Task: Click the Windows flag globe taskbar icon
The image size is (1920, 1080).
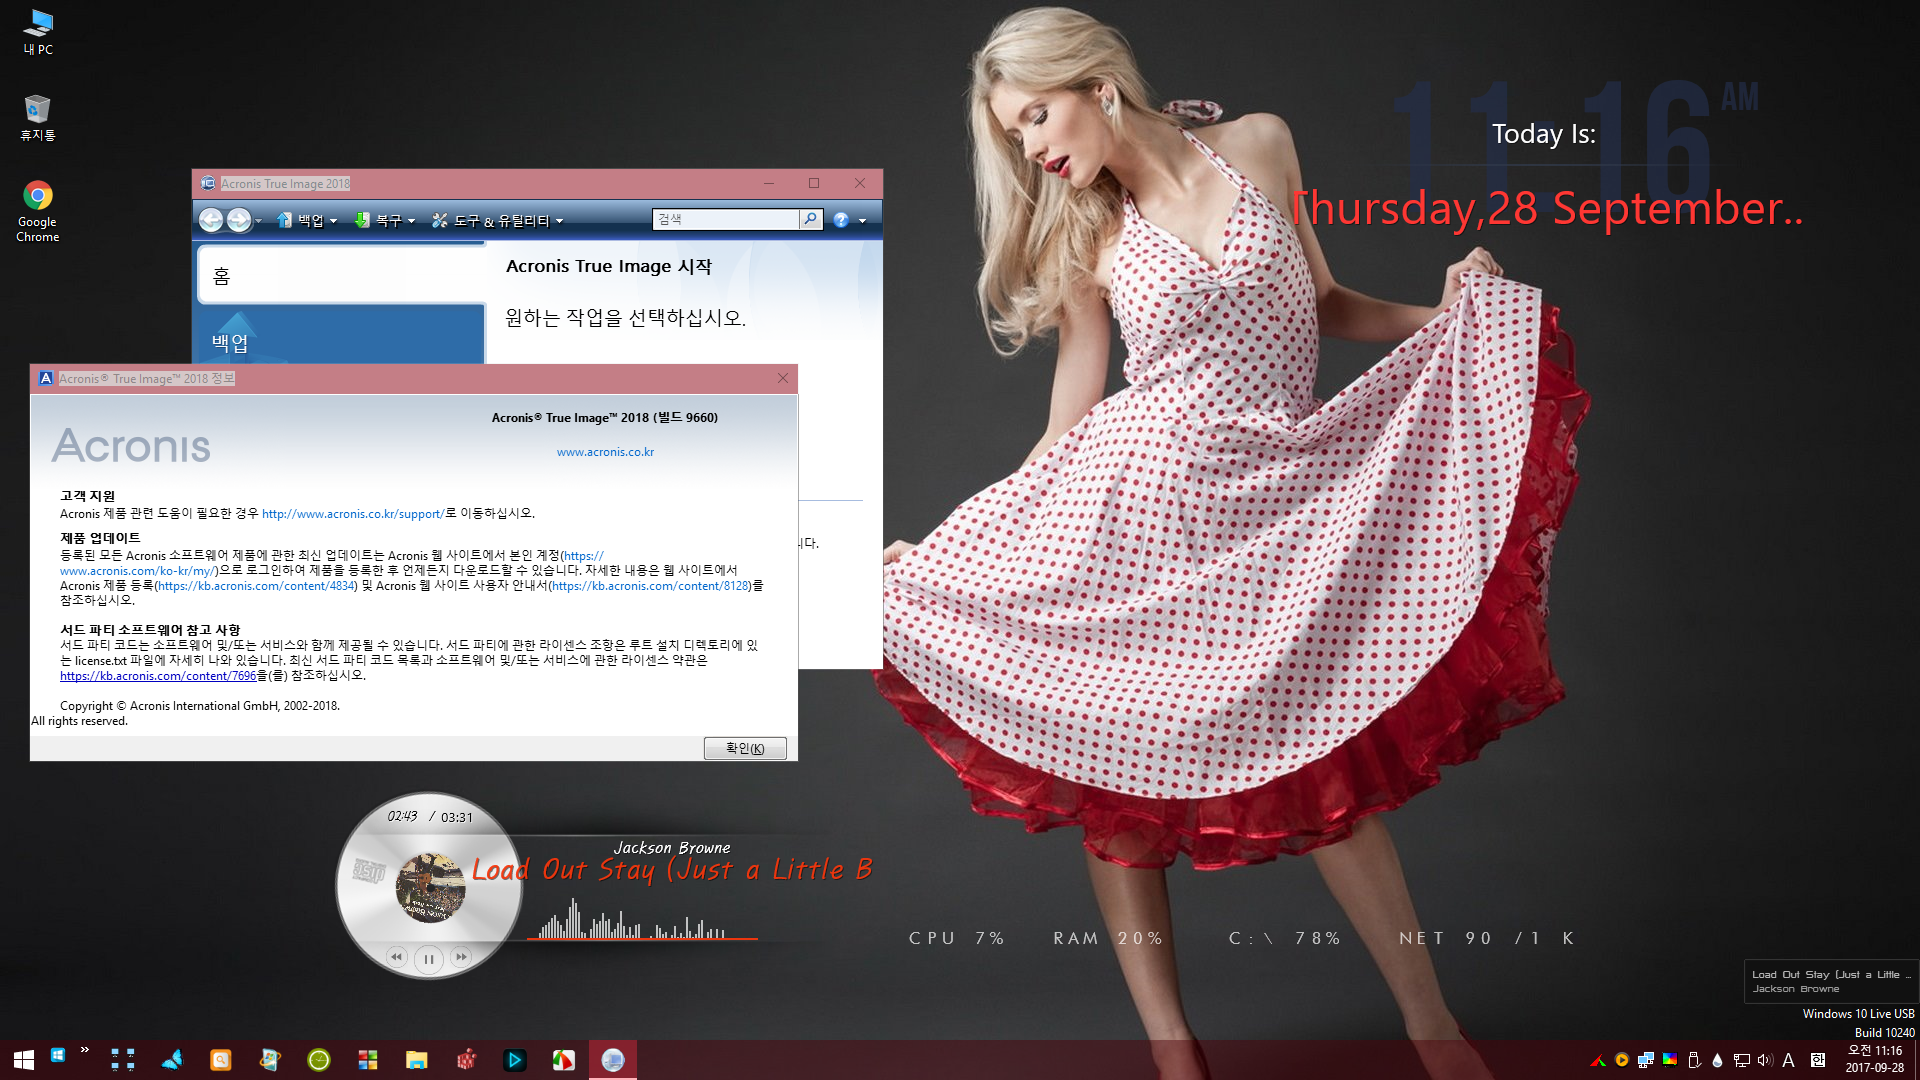Action: coord(270,1060)
